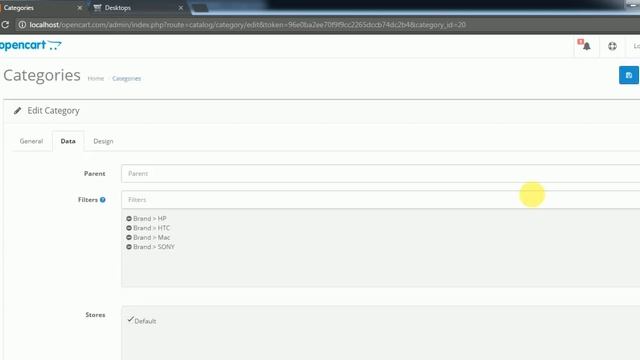Show site info icon in address bar

(x=22, y=24)
